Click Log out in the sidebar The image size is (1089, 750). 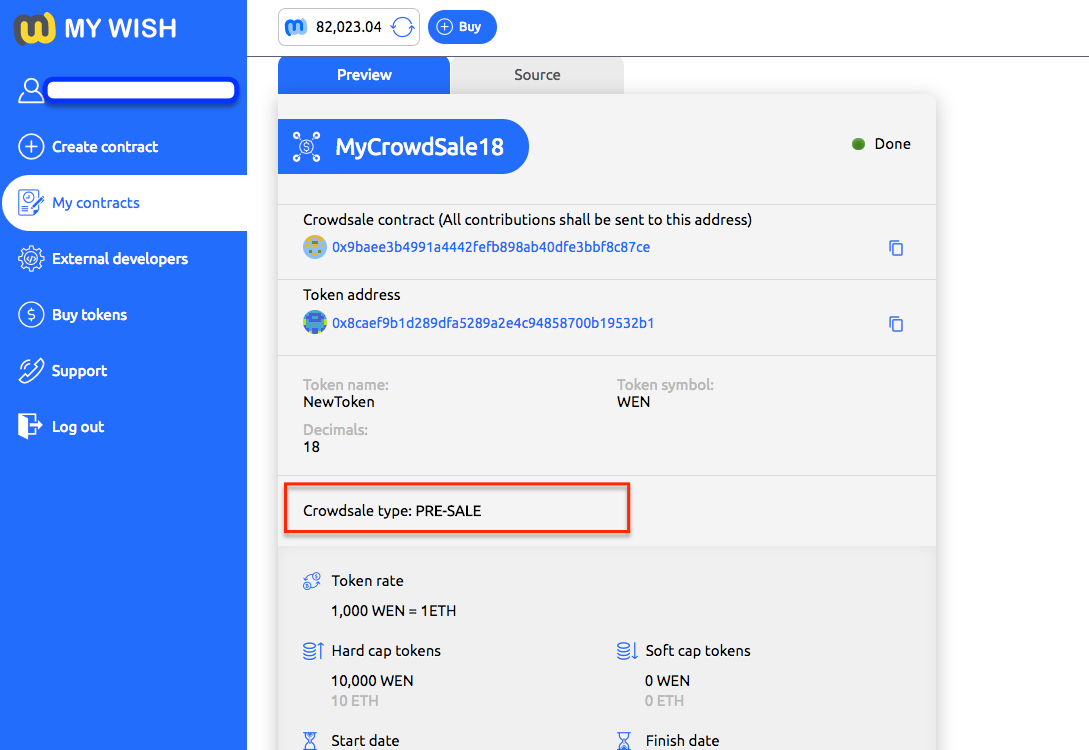[x=78, y=426]
